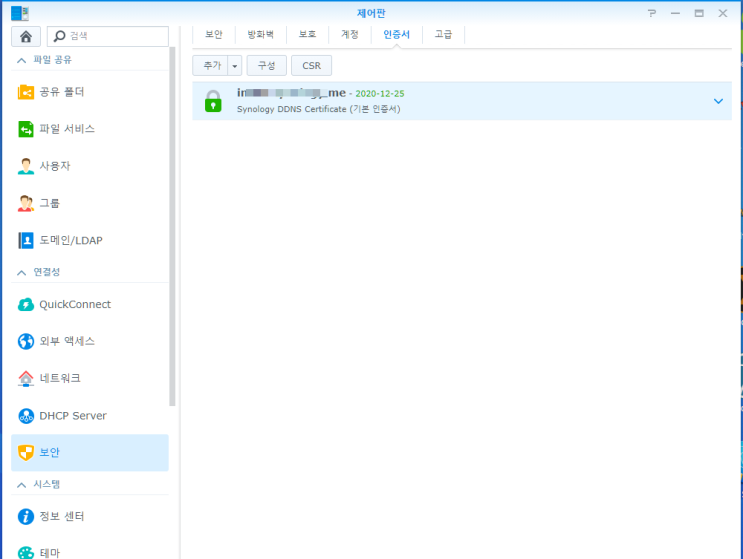Image resolution: width=743 pixels, height=559 pixels.
Task: Select QuickConnect label in sidebar
Action: [75, 305]
